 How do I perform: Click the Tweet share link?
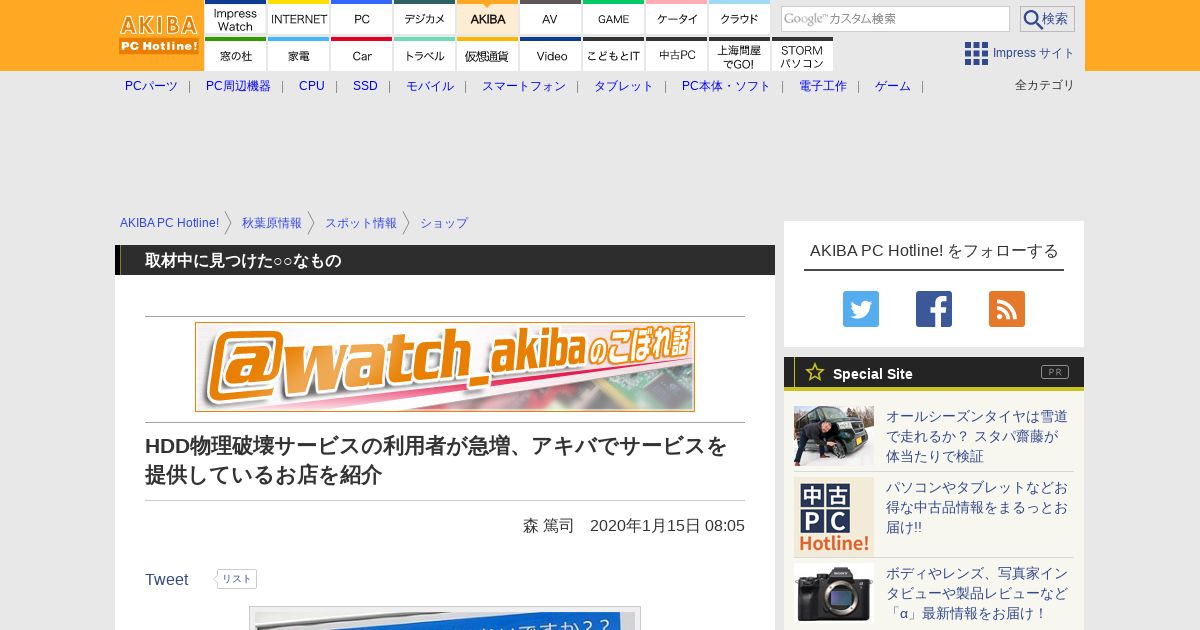coord(167,580)
